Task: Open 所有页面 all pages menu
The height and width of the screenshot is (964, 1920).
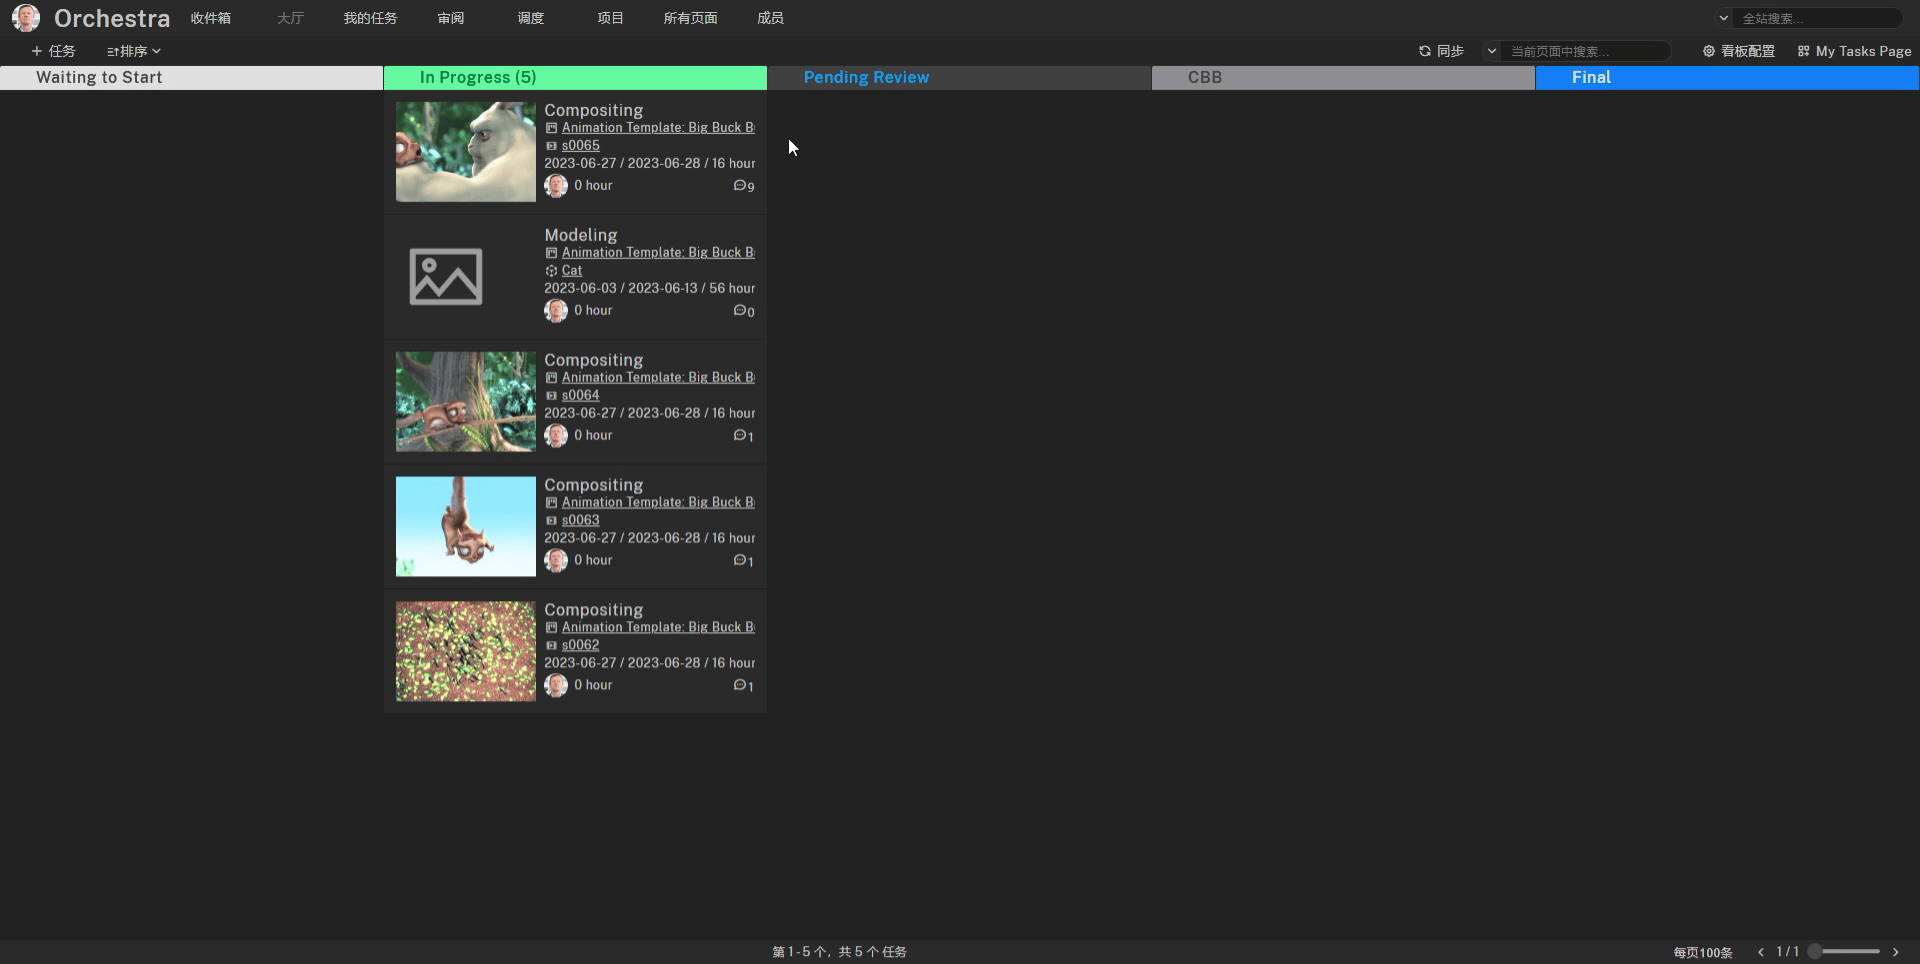Action: (x=690, y=18)
